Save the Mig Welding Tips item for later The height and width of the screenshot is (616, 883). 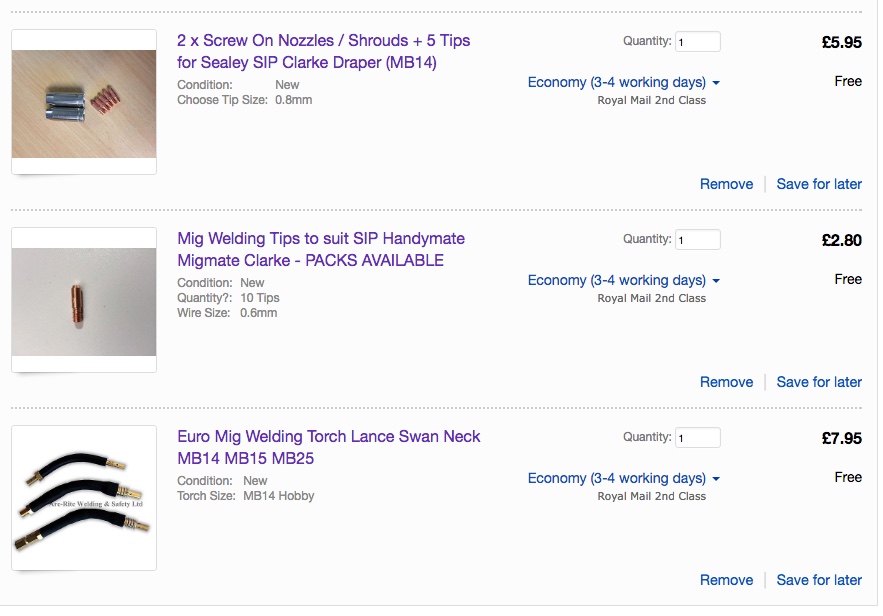(819, 382)
